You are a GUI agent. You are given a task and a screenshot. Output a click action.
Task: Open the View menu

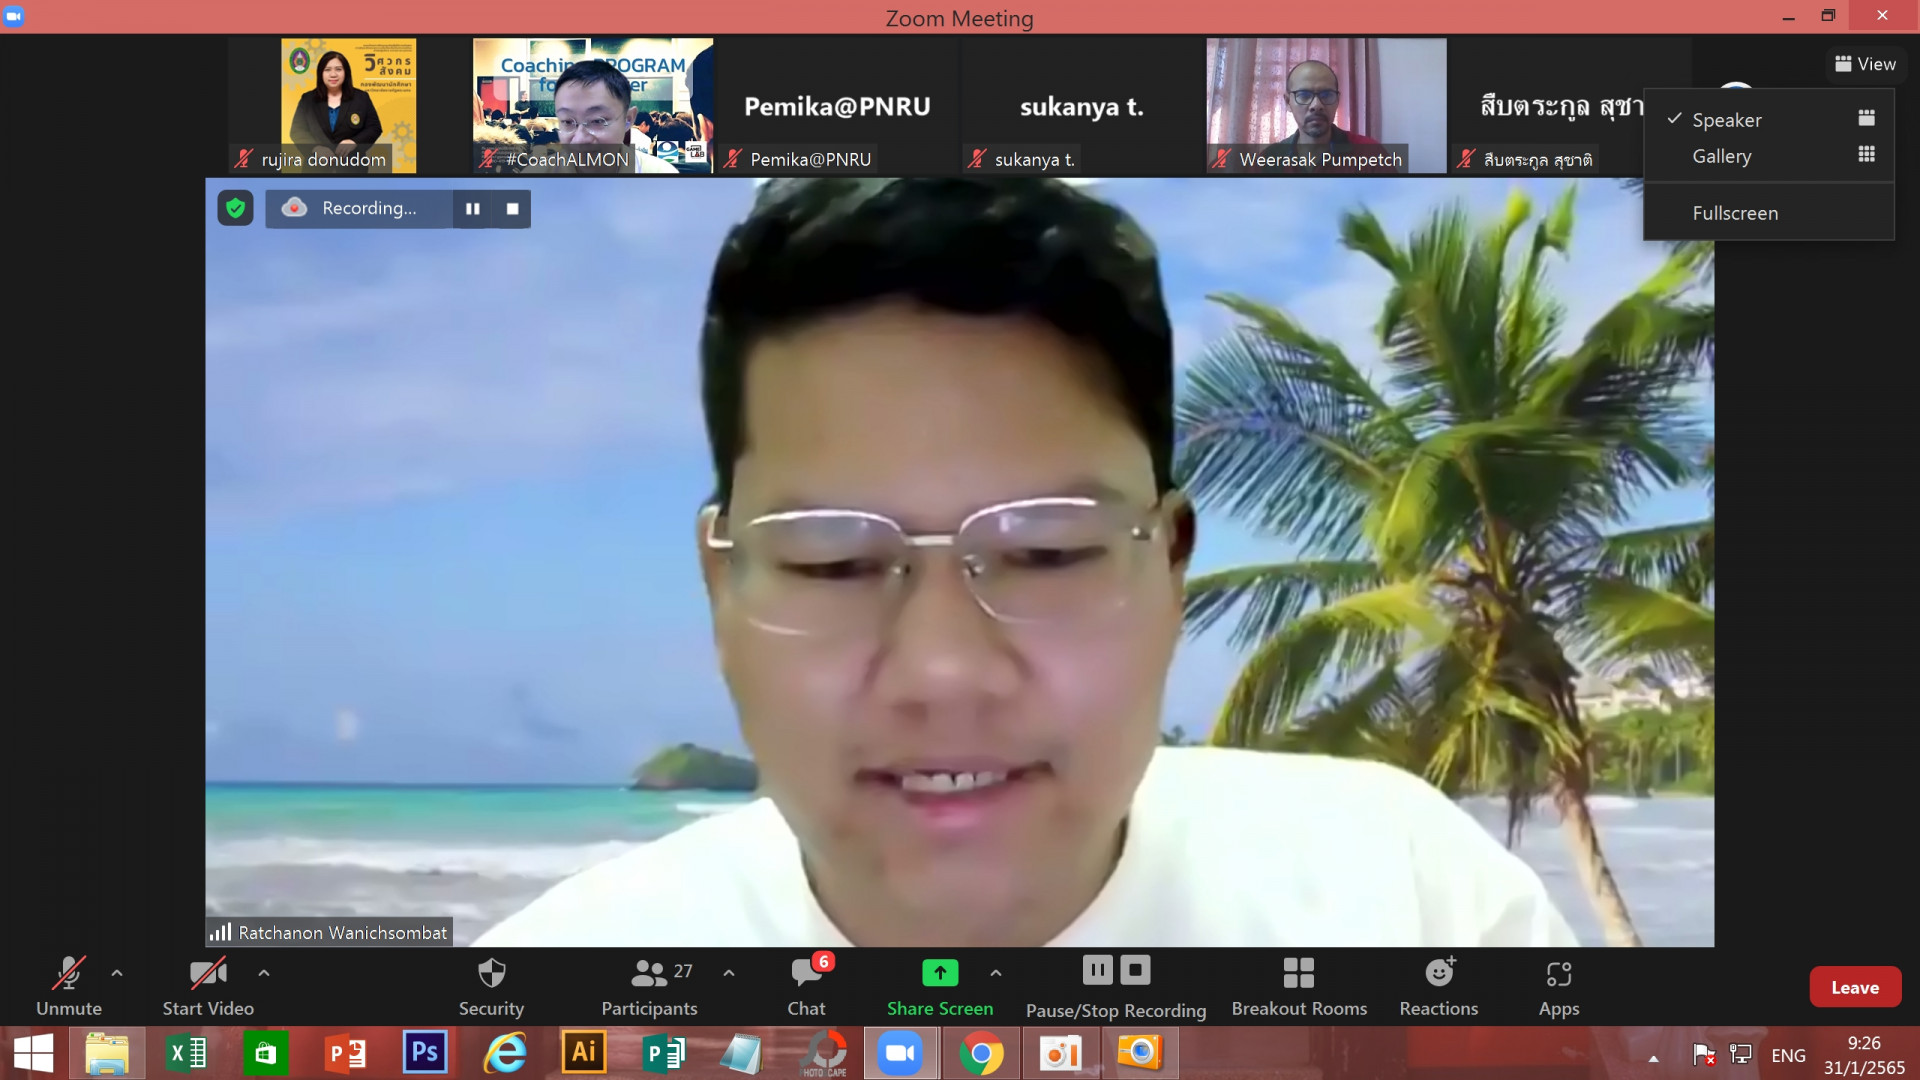(x=1866, y=64)
